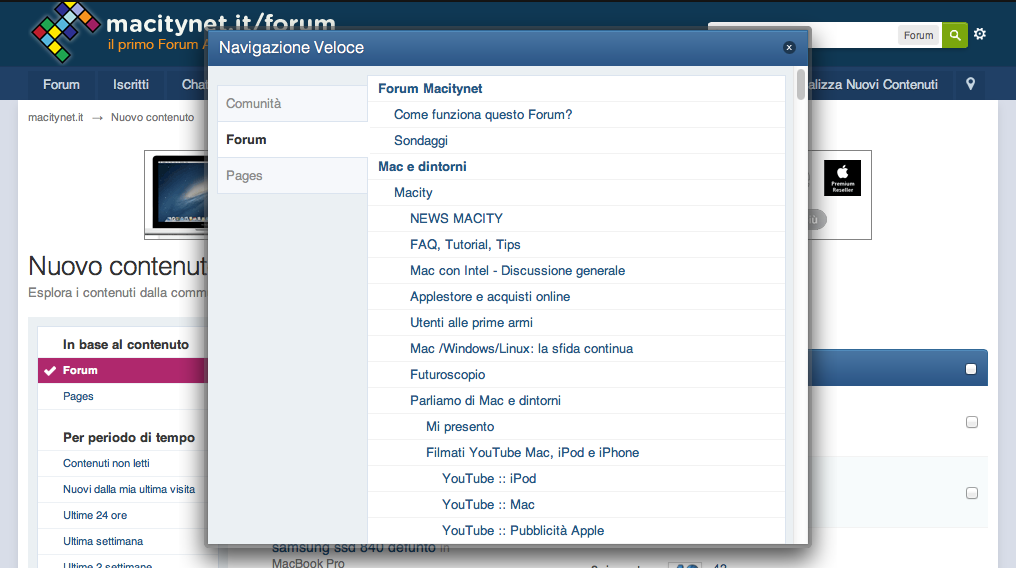
Task: Open 'Mac /Windows/Linux: la sfida continua'
Action: point(521,348)
